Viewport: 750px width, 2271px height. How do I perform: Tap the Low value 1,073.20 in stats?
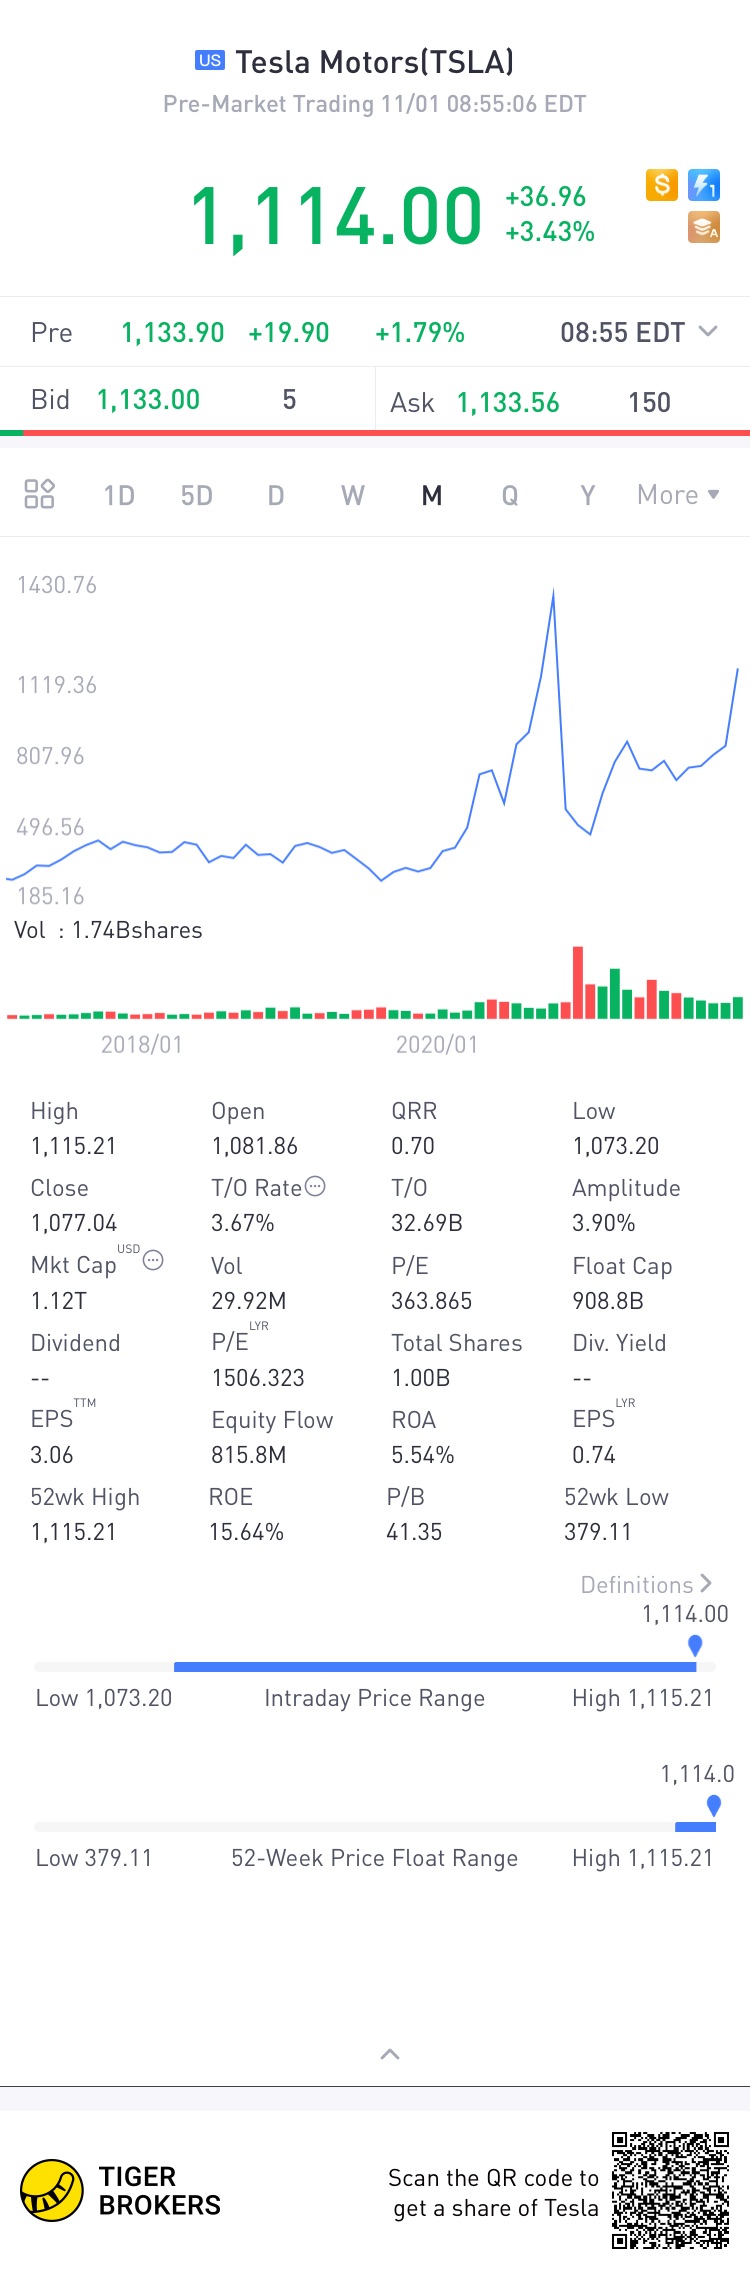616,1146
